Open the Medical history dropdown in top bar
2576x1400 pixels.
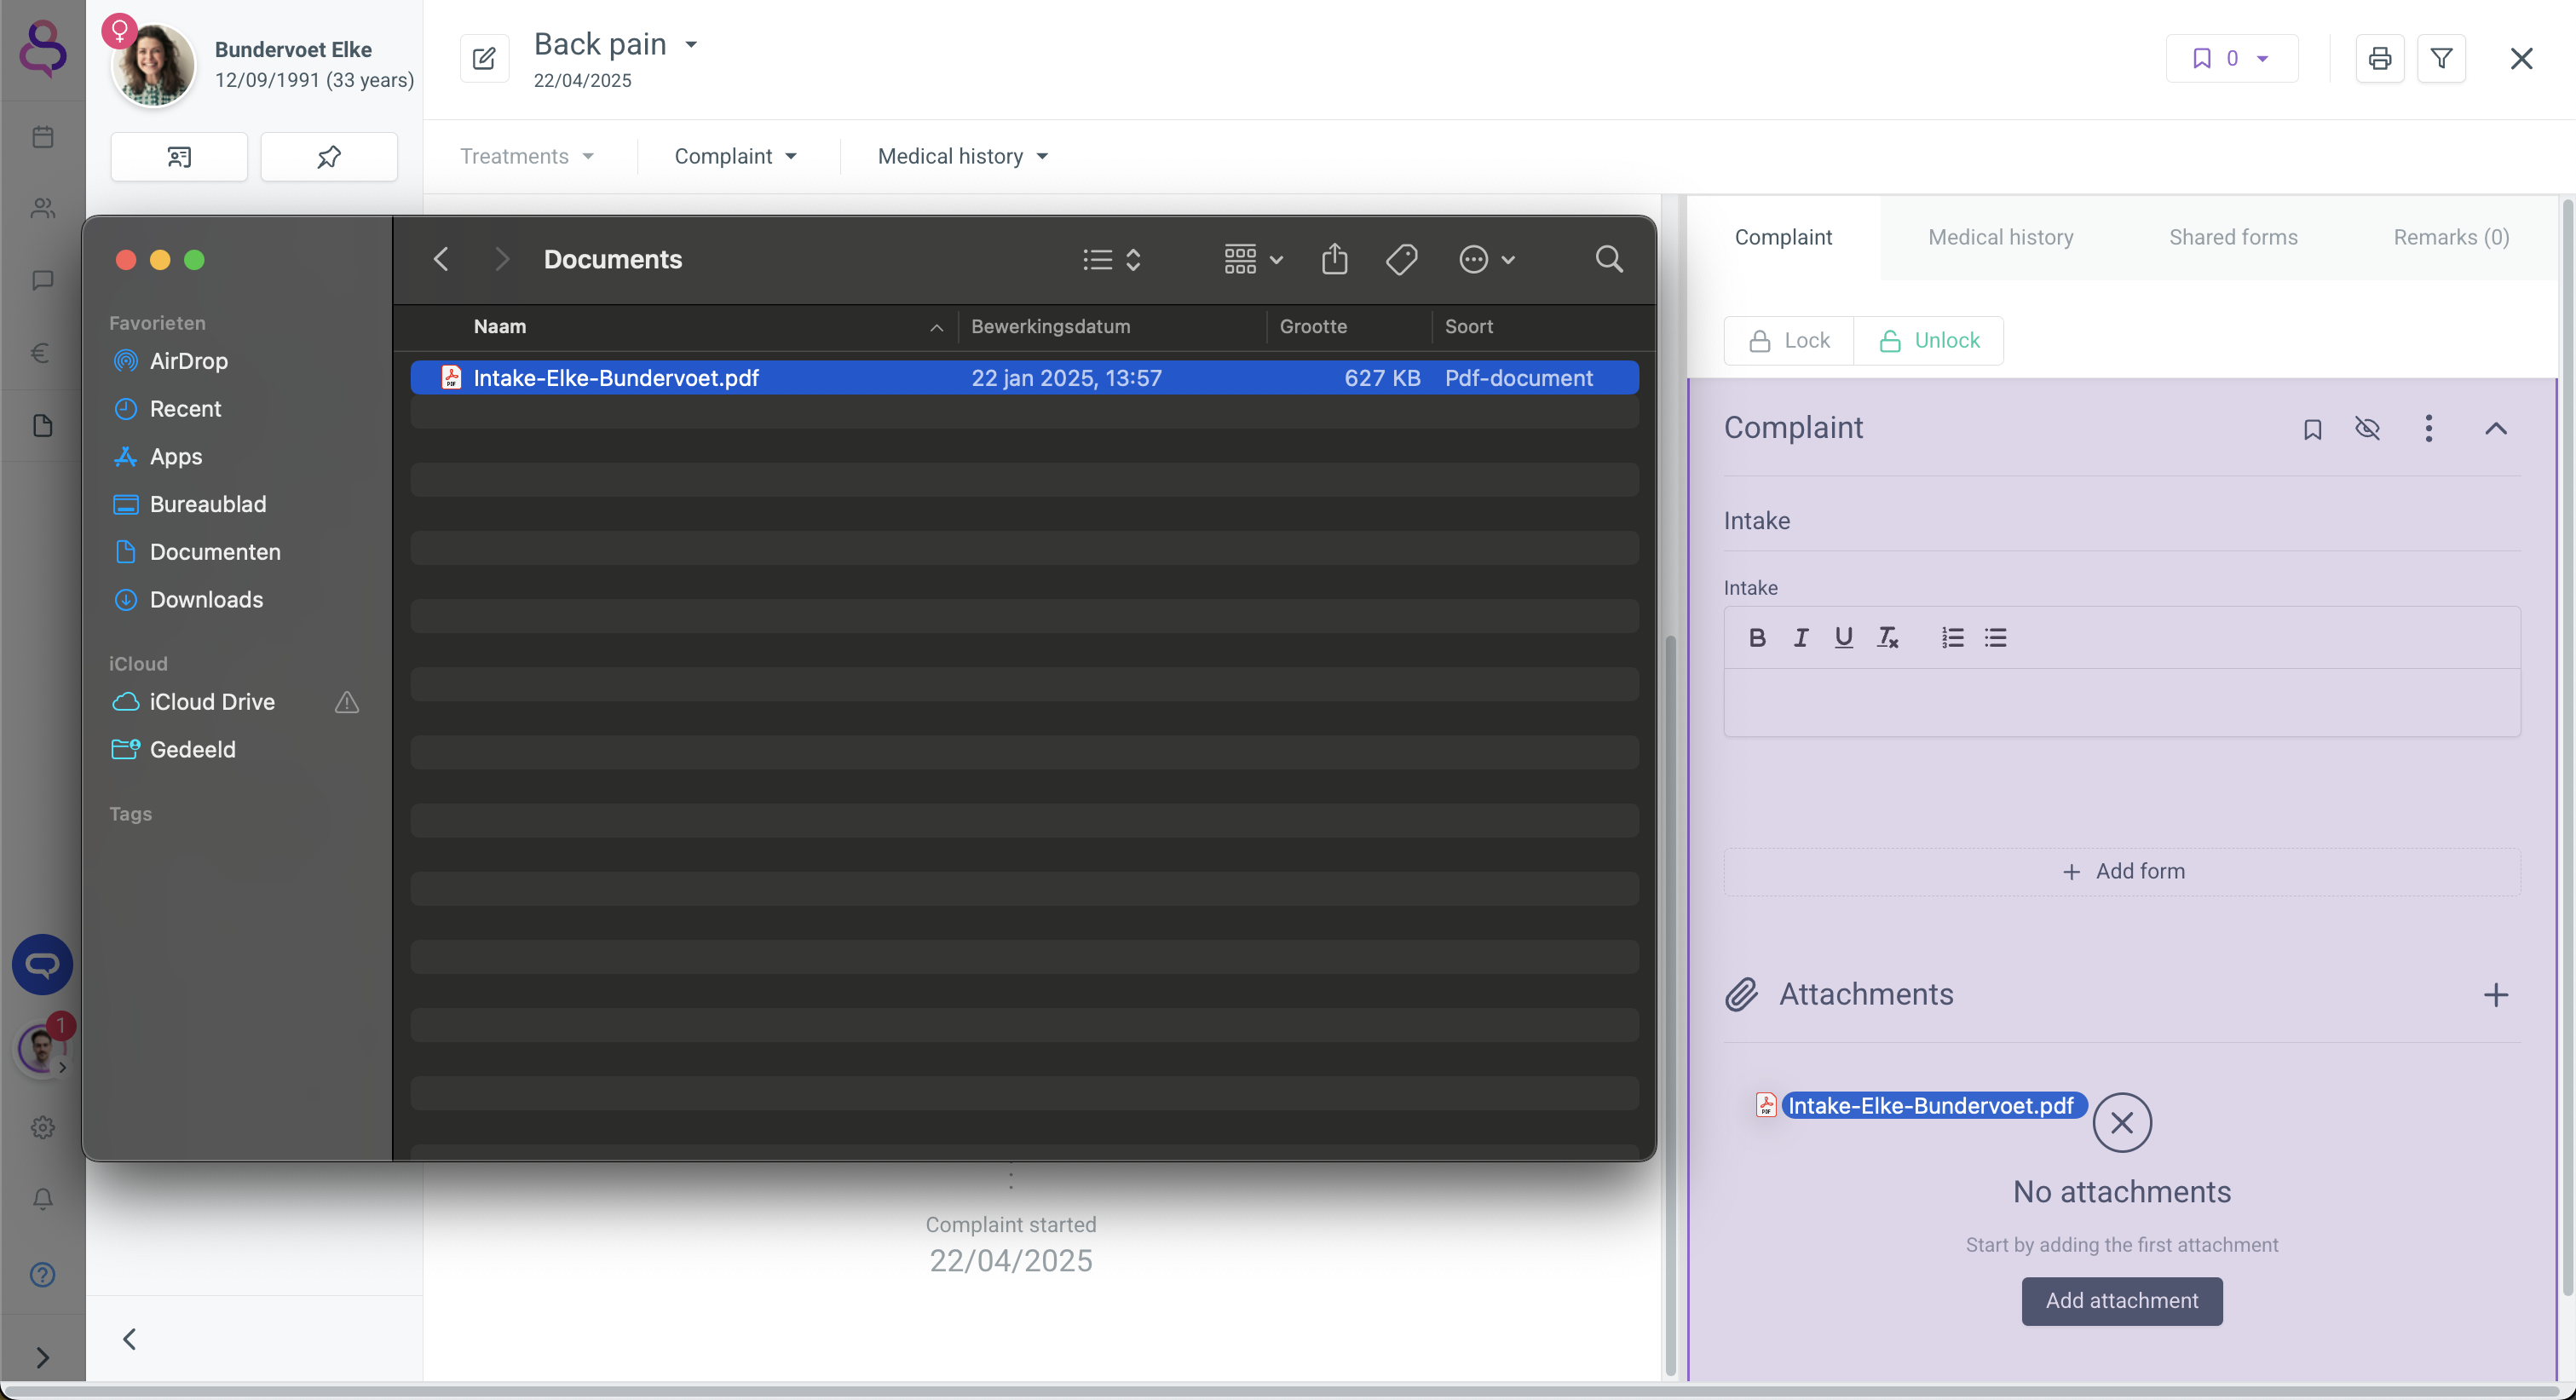963,157
